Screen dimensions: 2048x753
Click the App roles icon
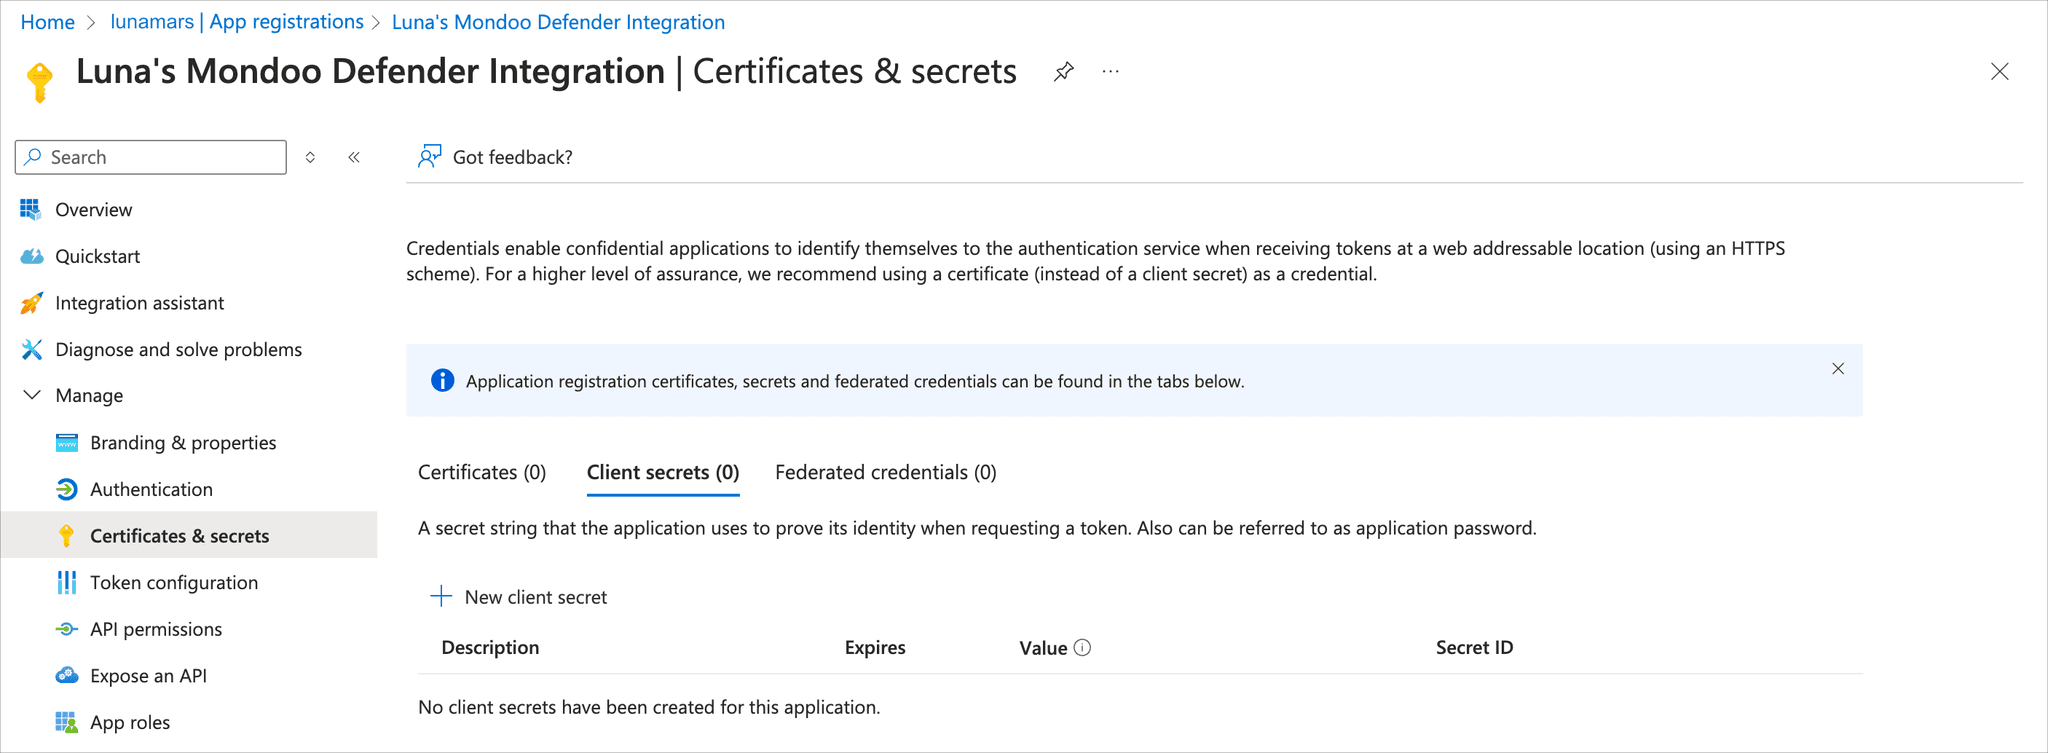coord(66,722)
